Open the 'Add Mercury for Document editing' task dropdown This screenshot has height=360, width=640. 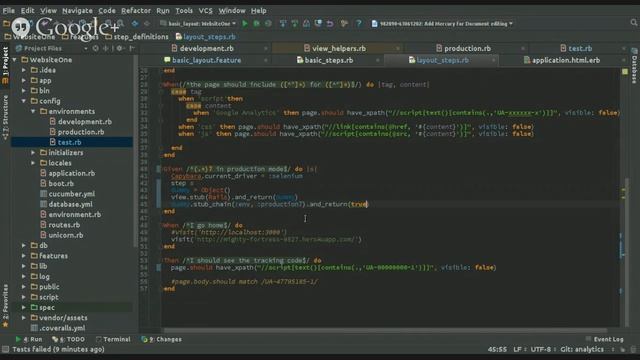(442, 24)
